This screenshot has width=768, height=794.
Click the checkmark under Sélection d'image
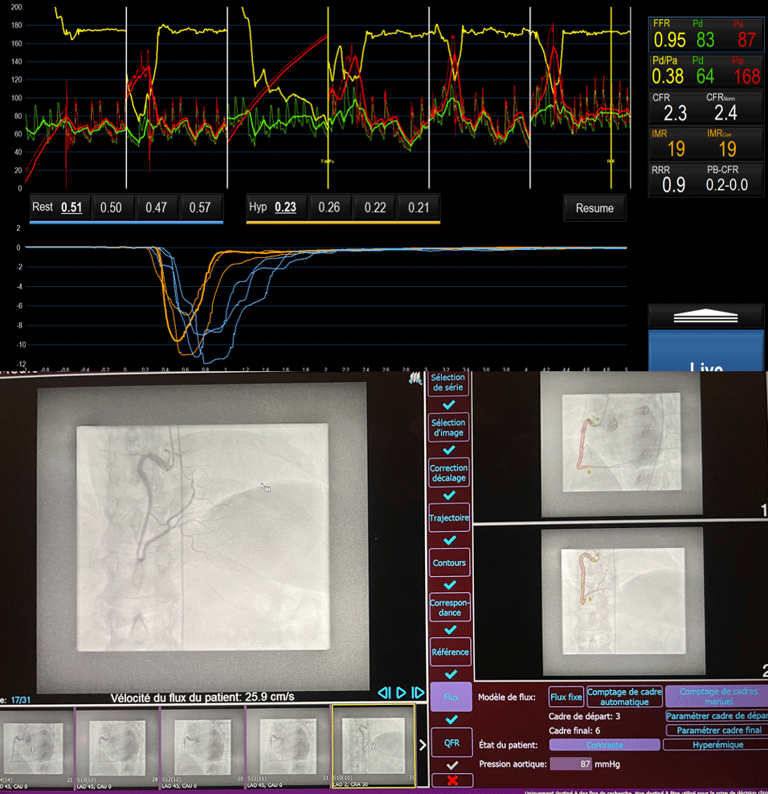(449, 450)
